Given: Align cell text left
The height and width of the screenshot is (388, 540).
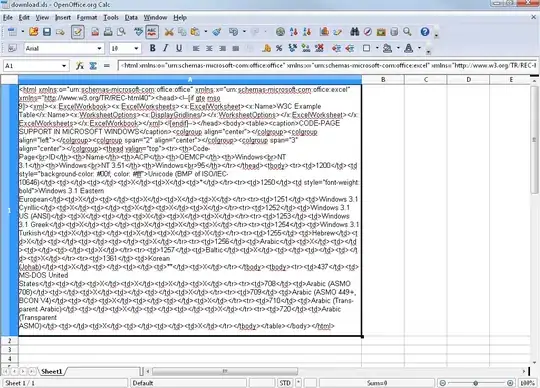Looking at the screenshot, I should pyautogui.click(x=196, y=48).
